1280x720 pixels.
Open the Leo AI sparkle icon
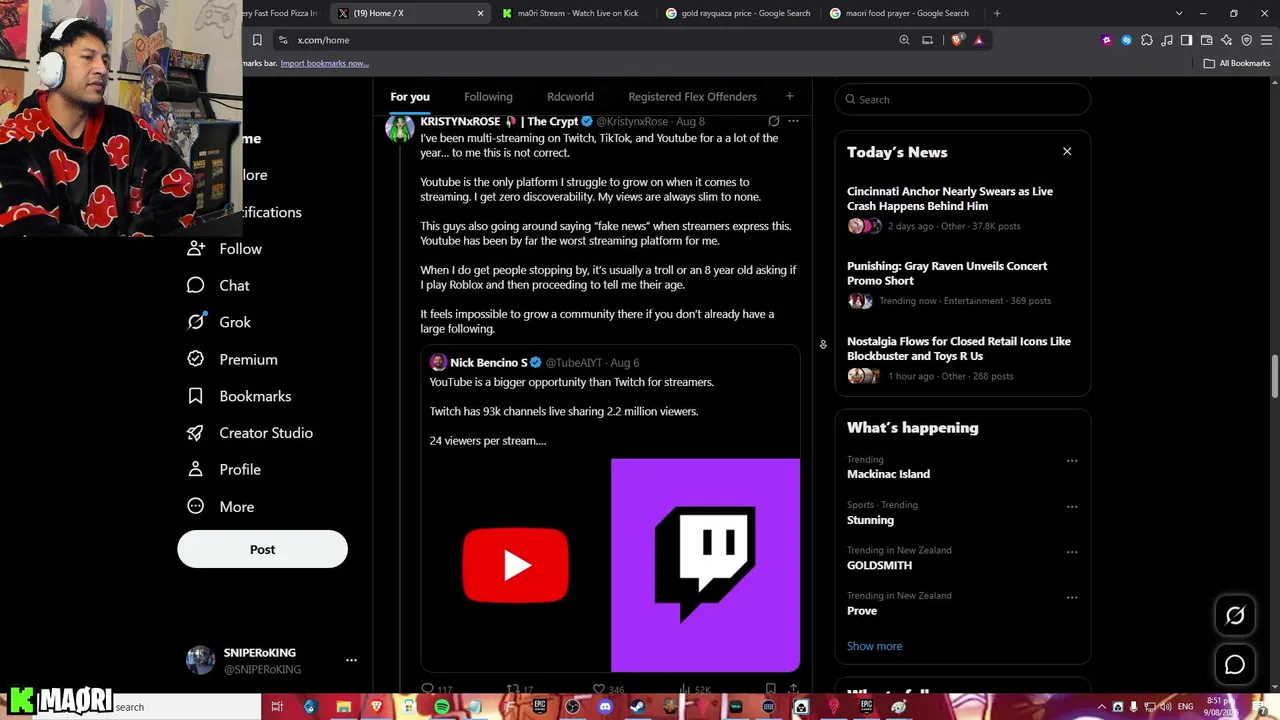click(x=1226, y=40)
